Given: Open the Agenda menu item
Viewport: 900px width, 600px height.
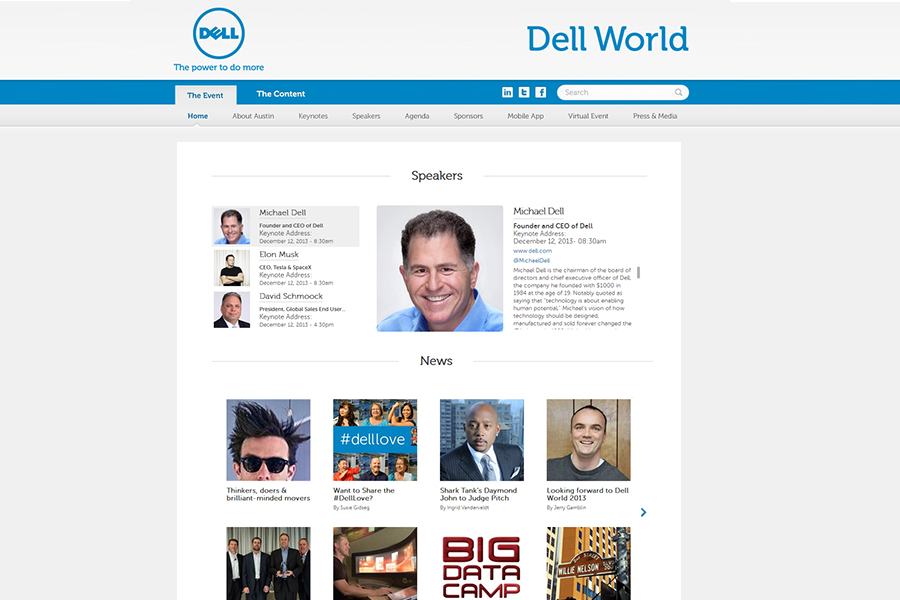Looking at the screenshot, I should pyautogui.click(x=417, y=116).
